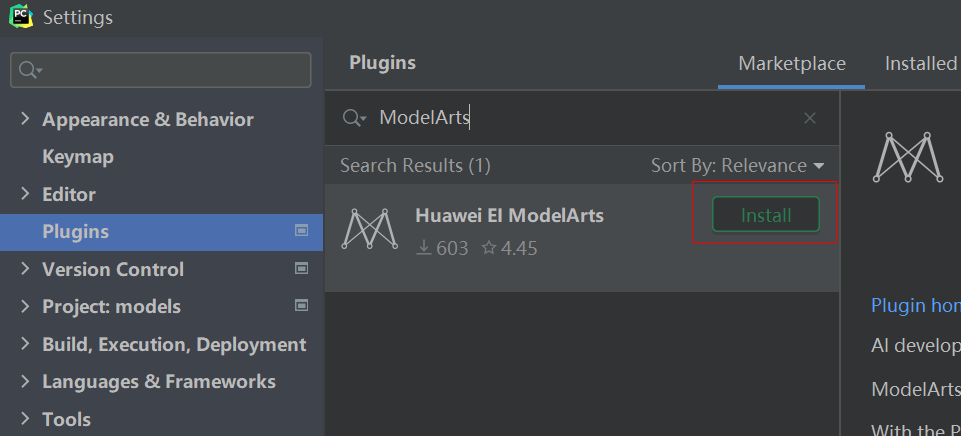Click the PyCharm logo icon in title bar

click(x=21, y=16)
